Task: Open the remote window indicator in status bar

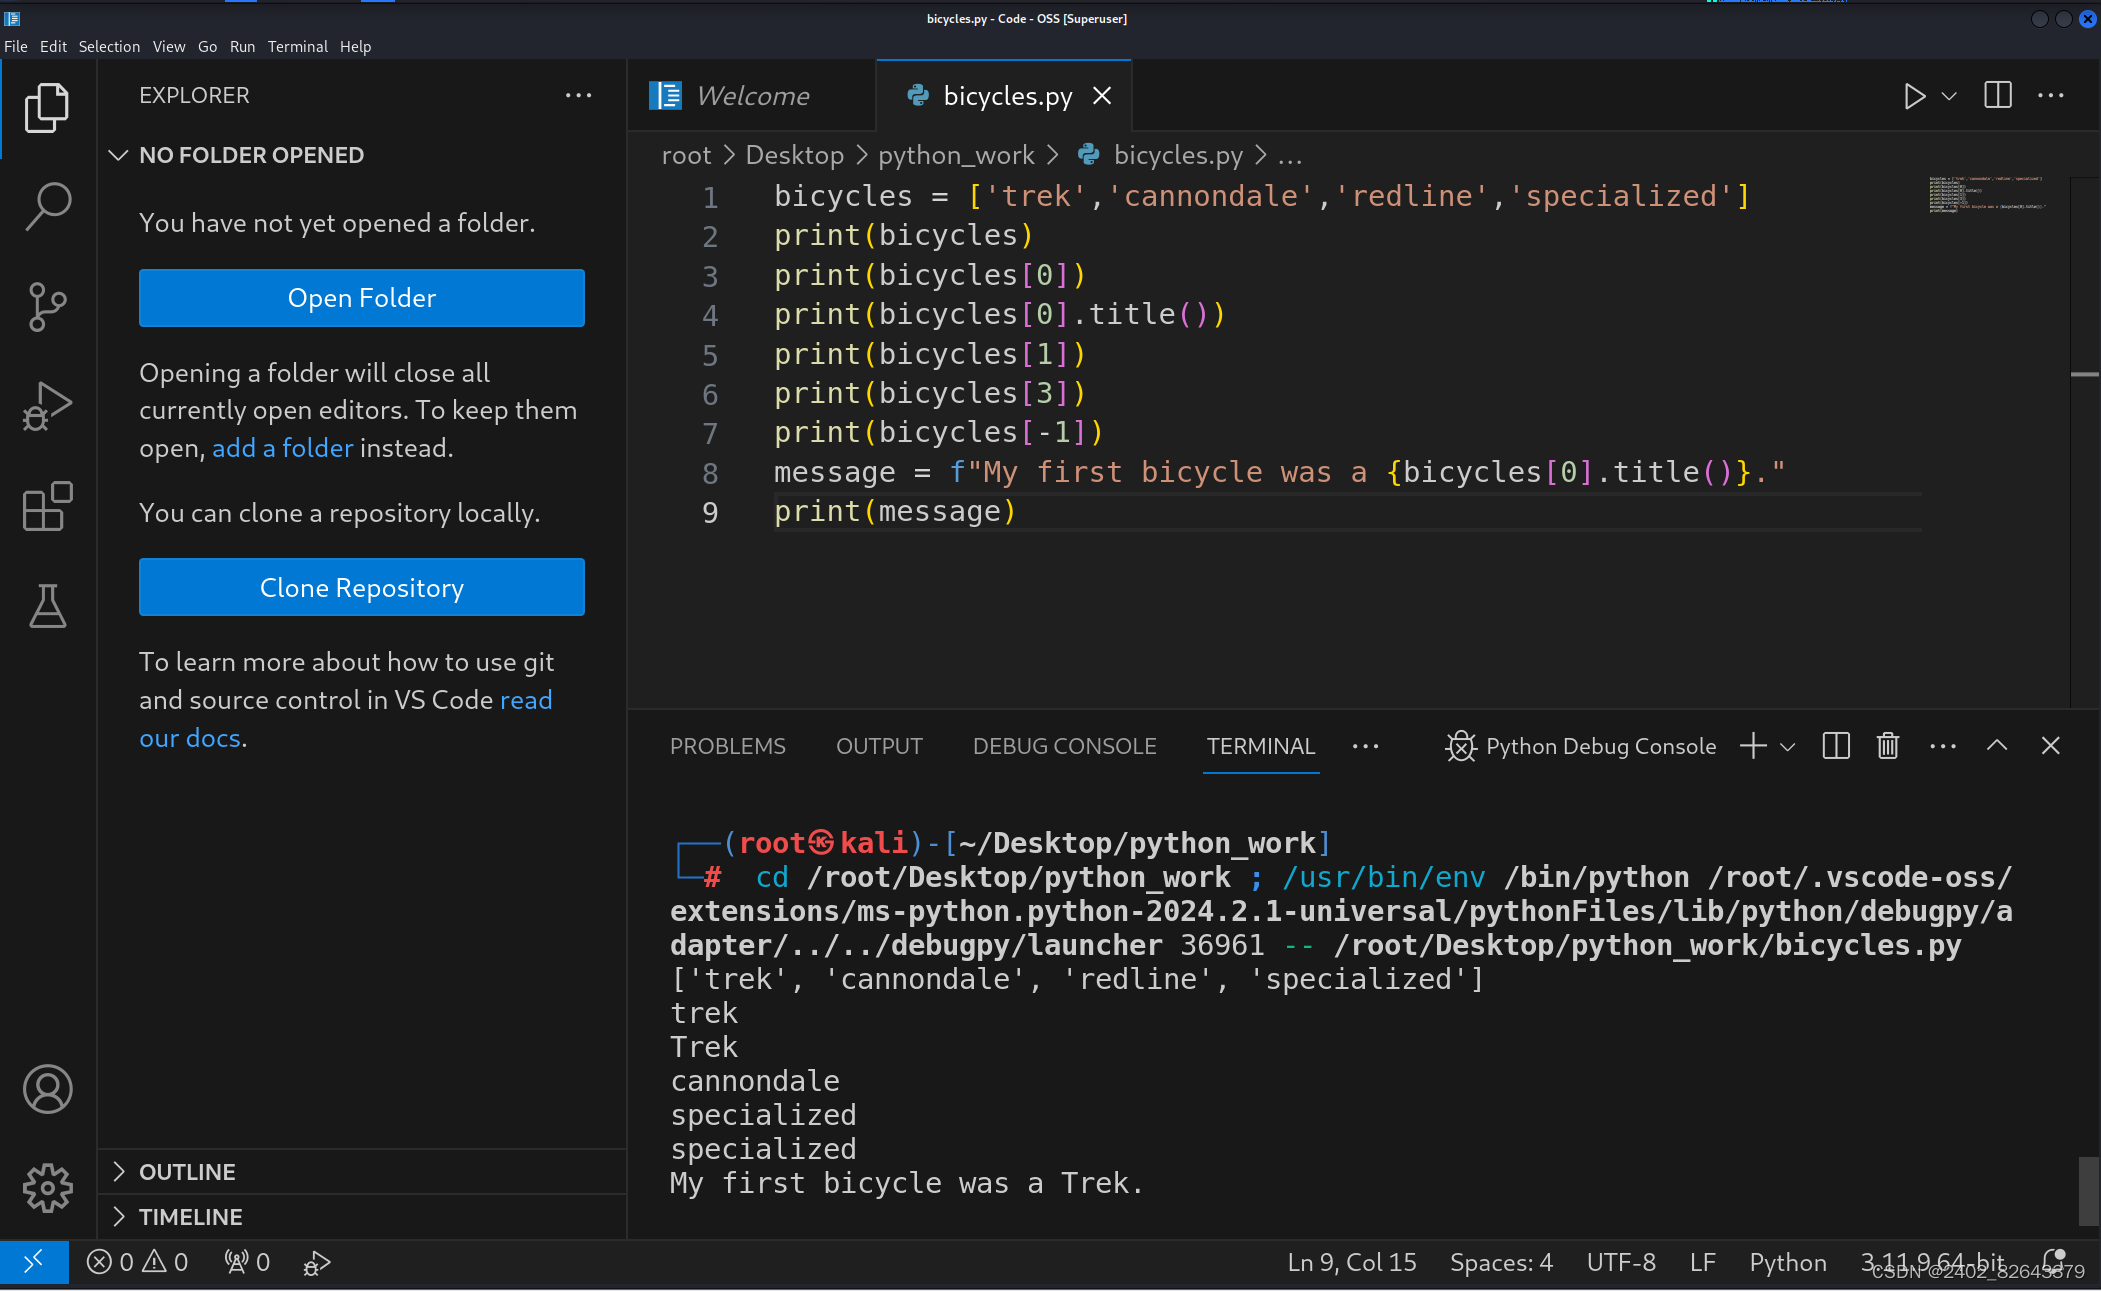Action: 34,1262
